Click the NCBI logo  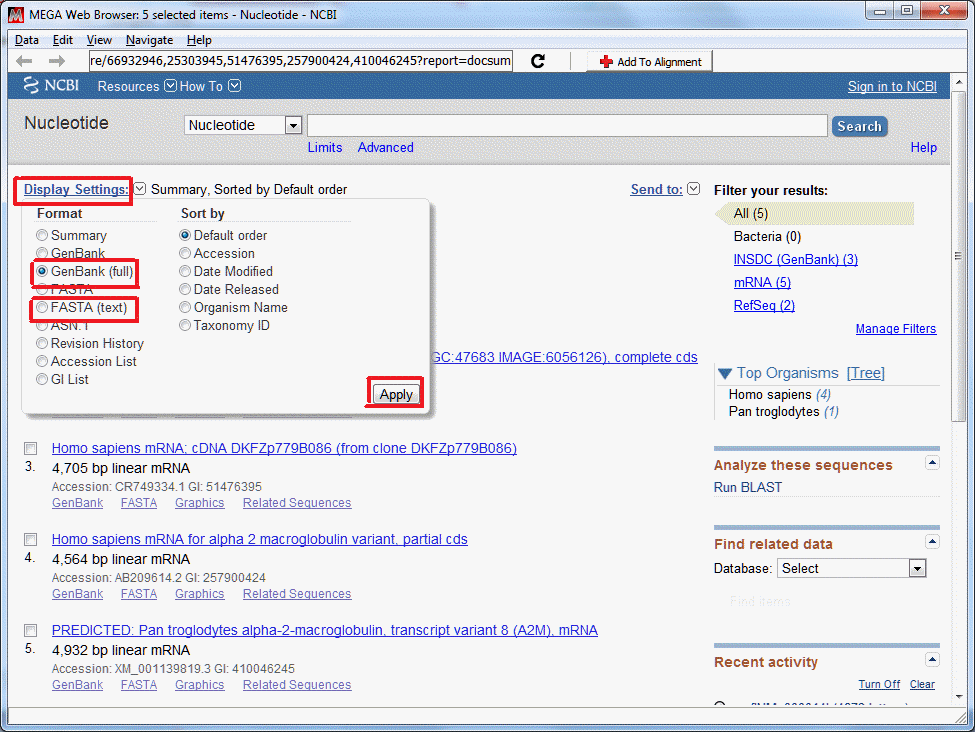(x=51, y=85)
